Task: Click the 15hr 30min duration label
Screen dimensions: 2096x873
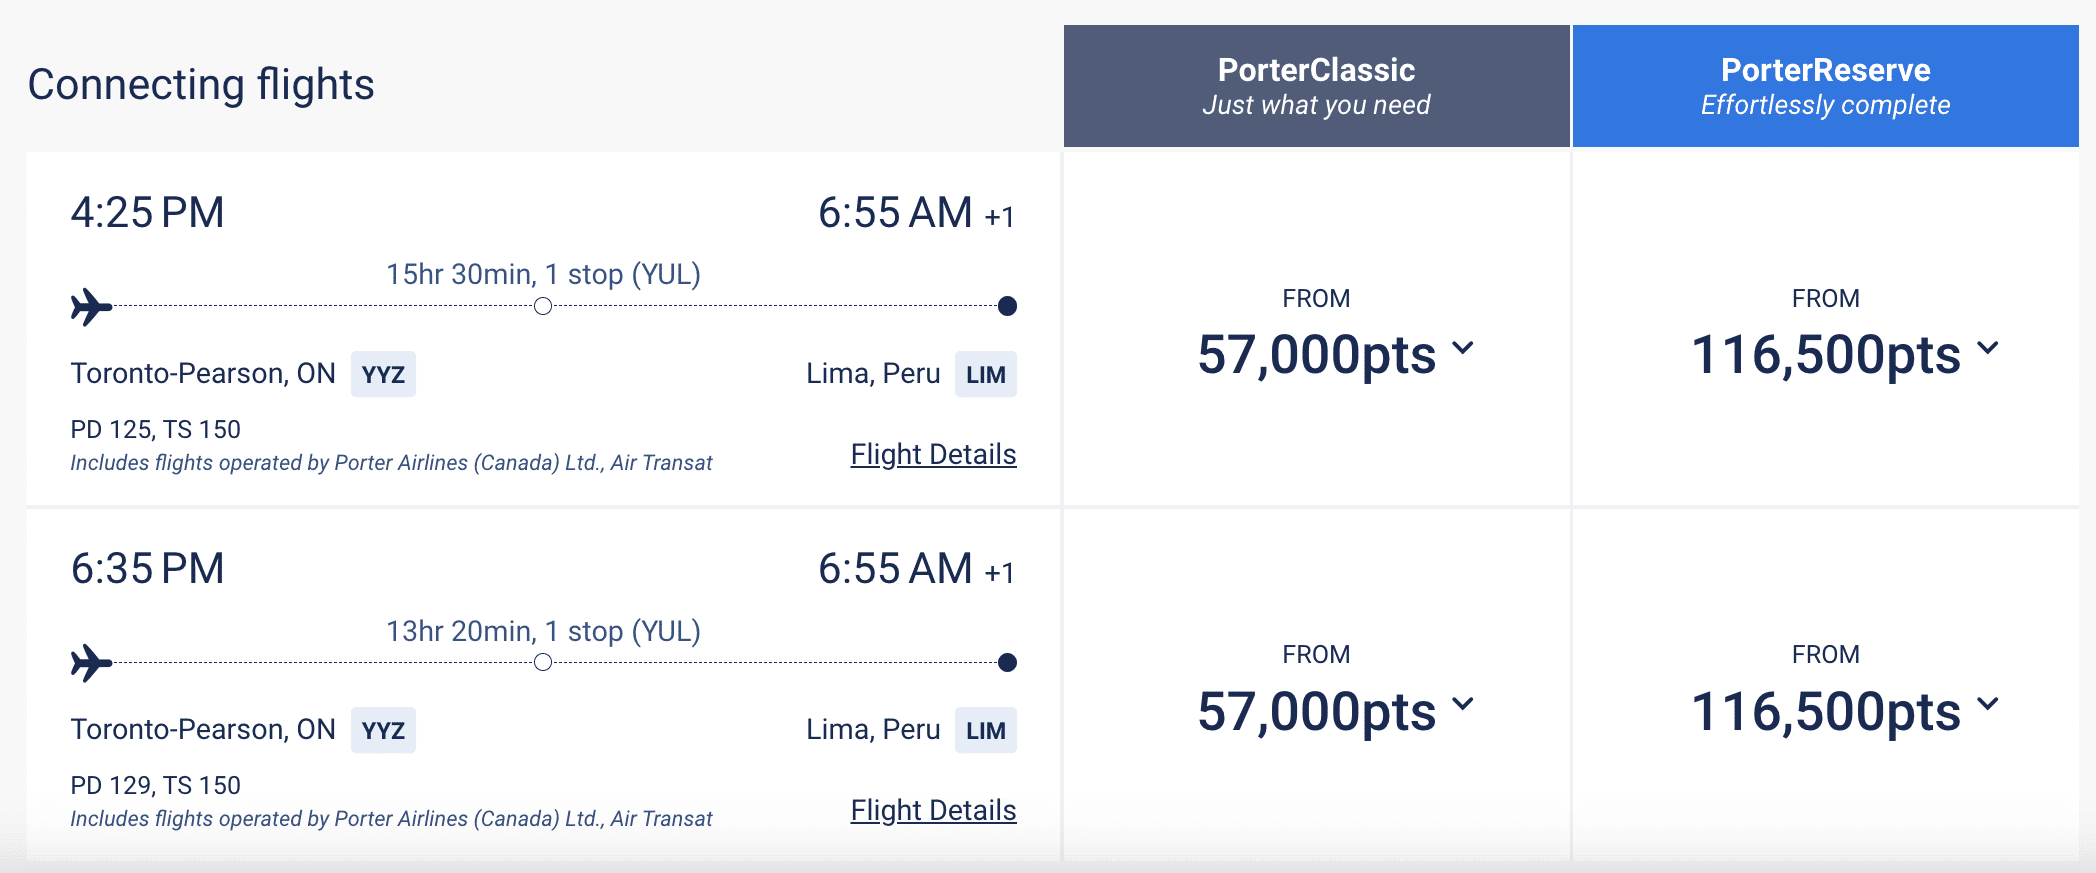Action: point(543,274)
